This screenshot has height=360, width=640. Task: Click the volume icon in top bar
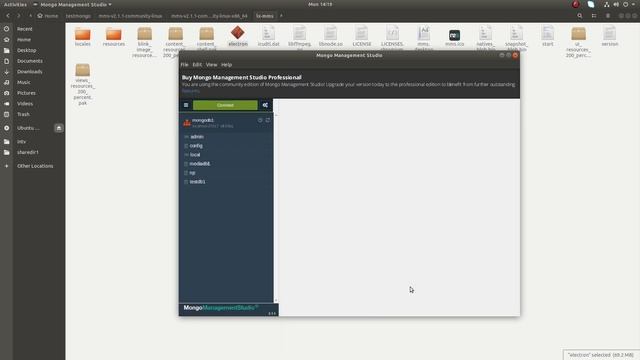(616, 4)
